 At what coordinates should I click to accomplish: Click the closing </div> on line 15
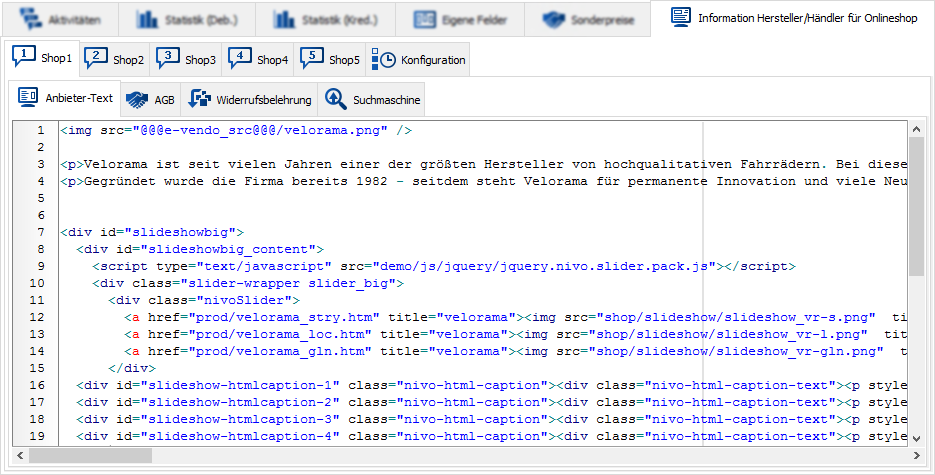click(x=132, y=368)
